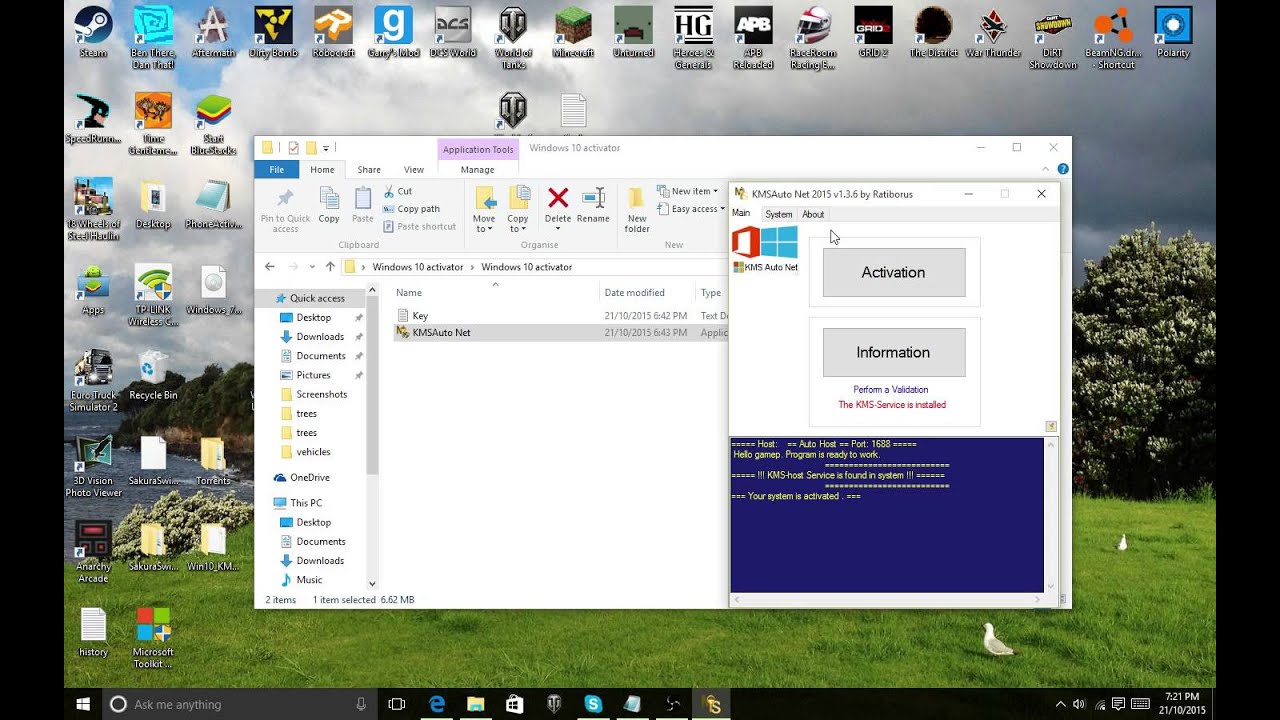Open the Steam desktop icon

pos(93,32)
